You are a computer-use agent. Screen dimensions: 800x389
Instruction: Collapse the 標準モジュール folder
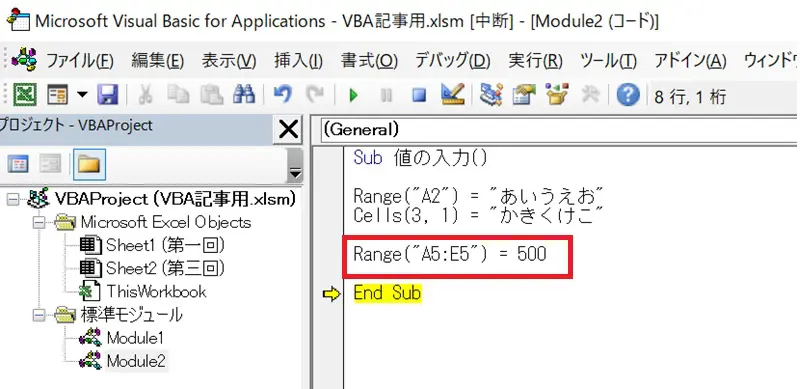coord(38,316)
